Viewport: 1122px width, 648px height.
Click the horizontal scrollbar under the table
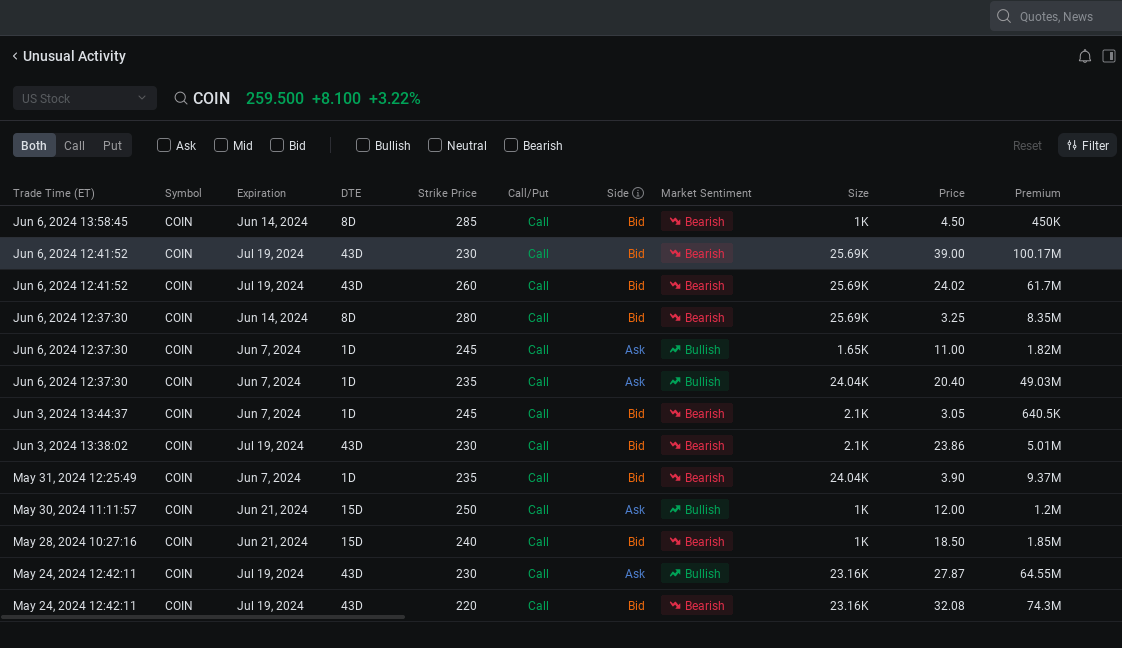(x=203, y=617)
